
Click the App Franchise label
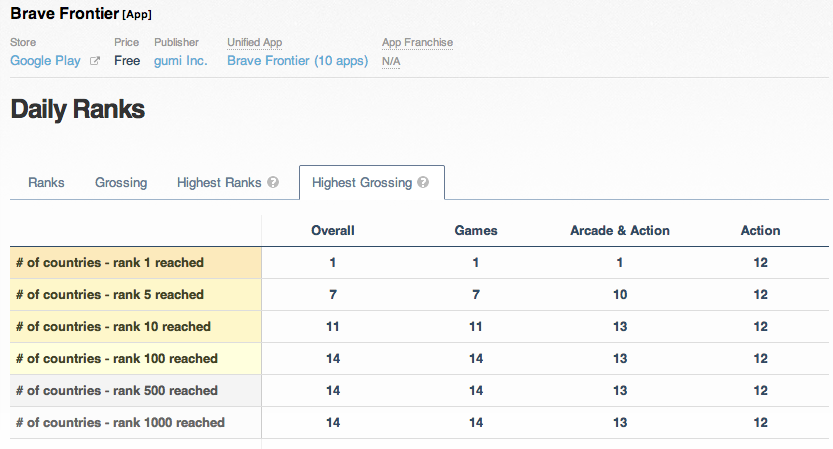[417, 42]
